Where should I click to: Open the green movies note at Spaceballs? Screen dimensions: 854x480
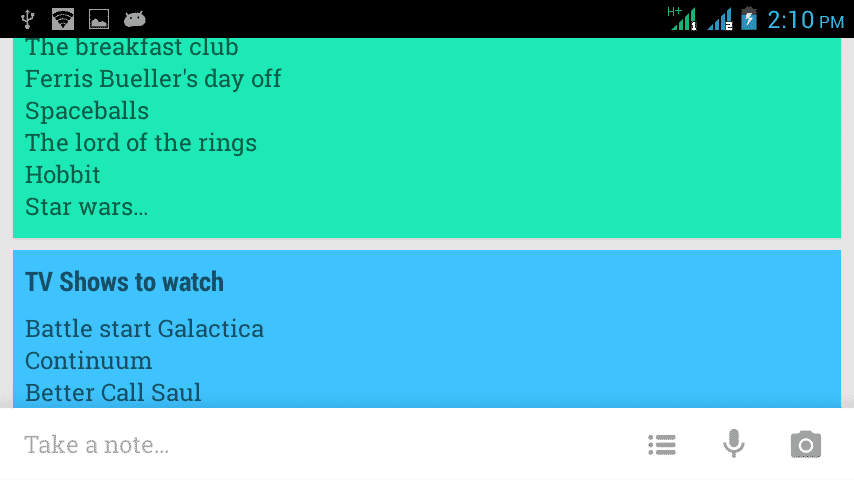click(x=87, y=111)
